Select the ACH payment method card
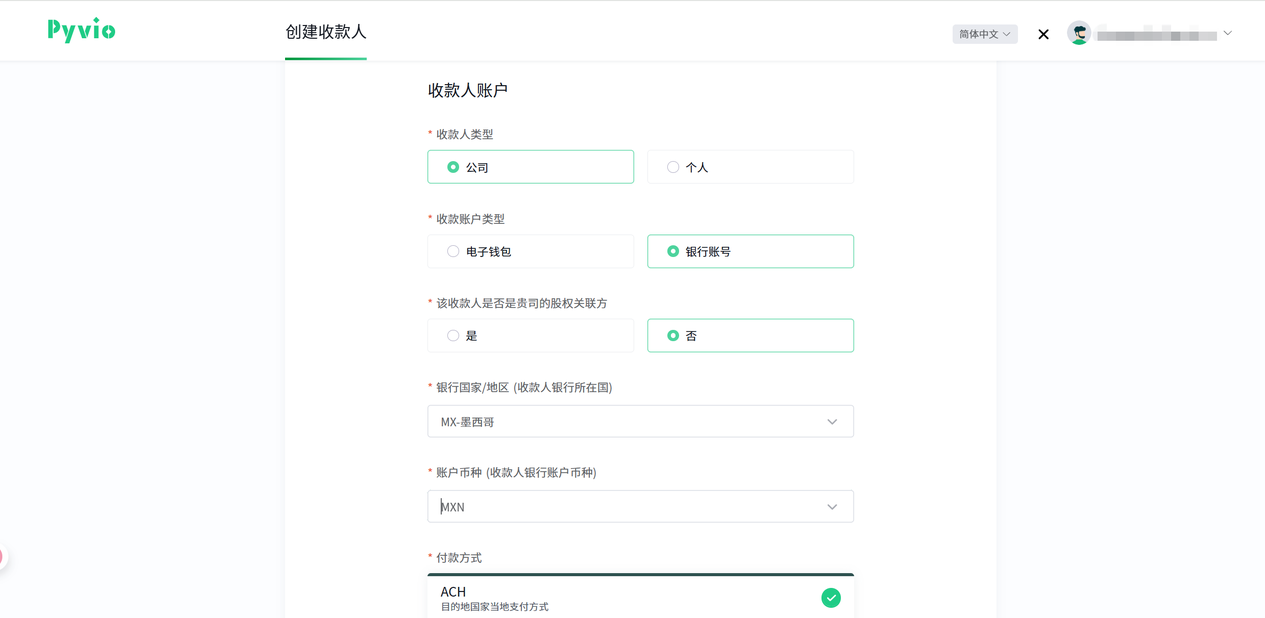The width and height of the screenshot is (1265, 618). click(620, 598)
